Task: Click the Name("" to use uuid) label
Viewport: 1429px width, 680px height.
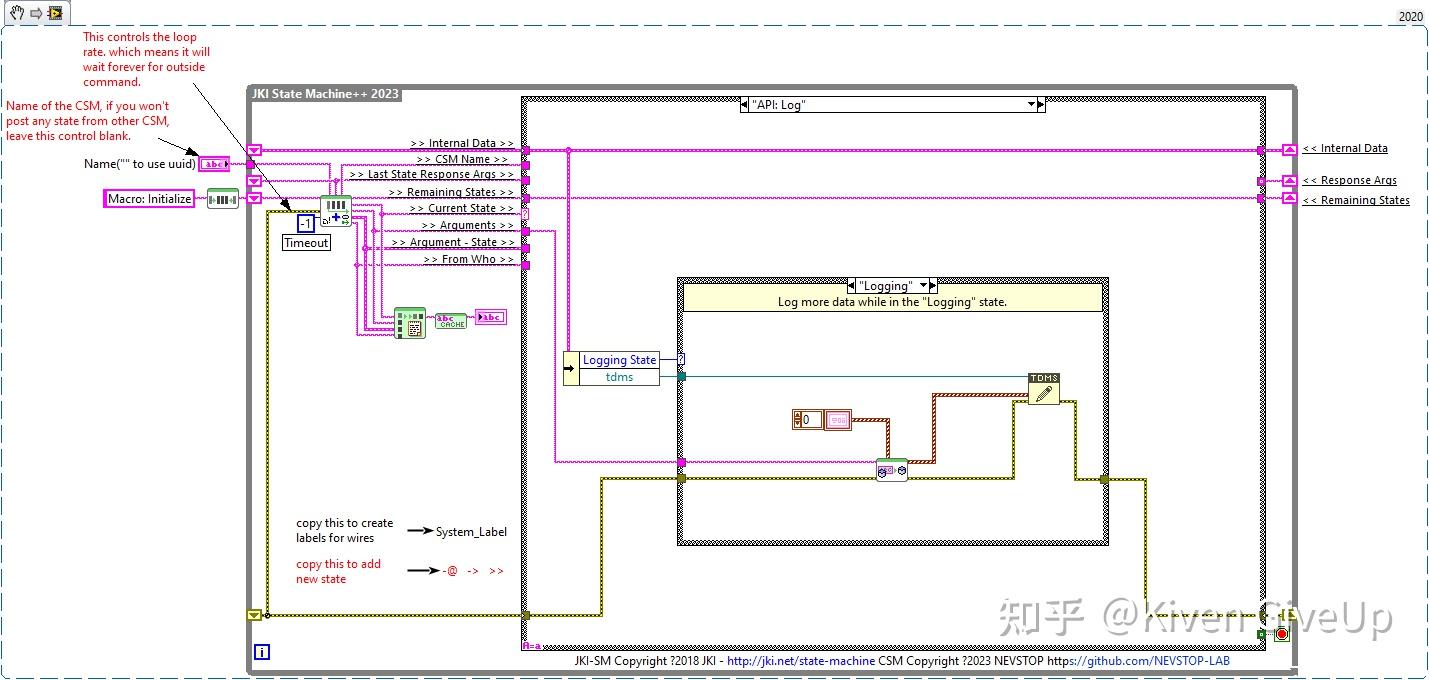Action: click(140, 164)
